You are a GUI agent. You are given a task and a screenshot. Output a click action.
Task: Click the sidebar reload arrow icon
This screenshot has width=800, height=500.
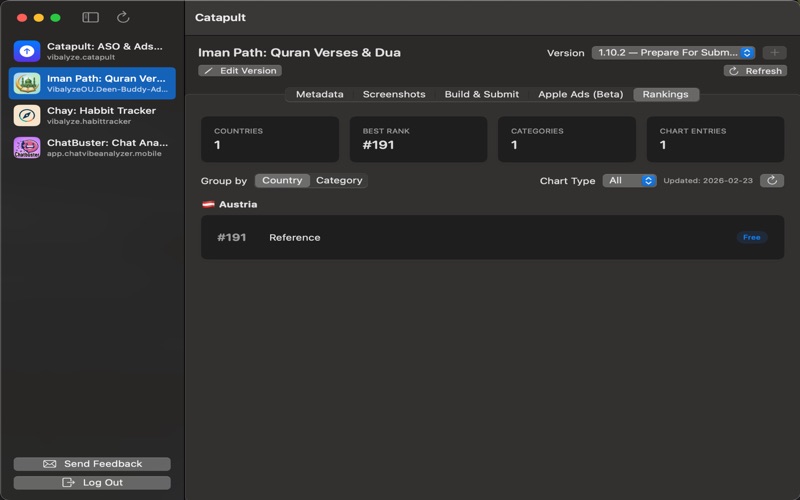click(123, 17)
